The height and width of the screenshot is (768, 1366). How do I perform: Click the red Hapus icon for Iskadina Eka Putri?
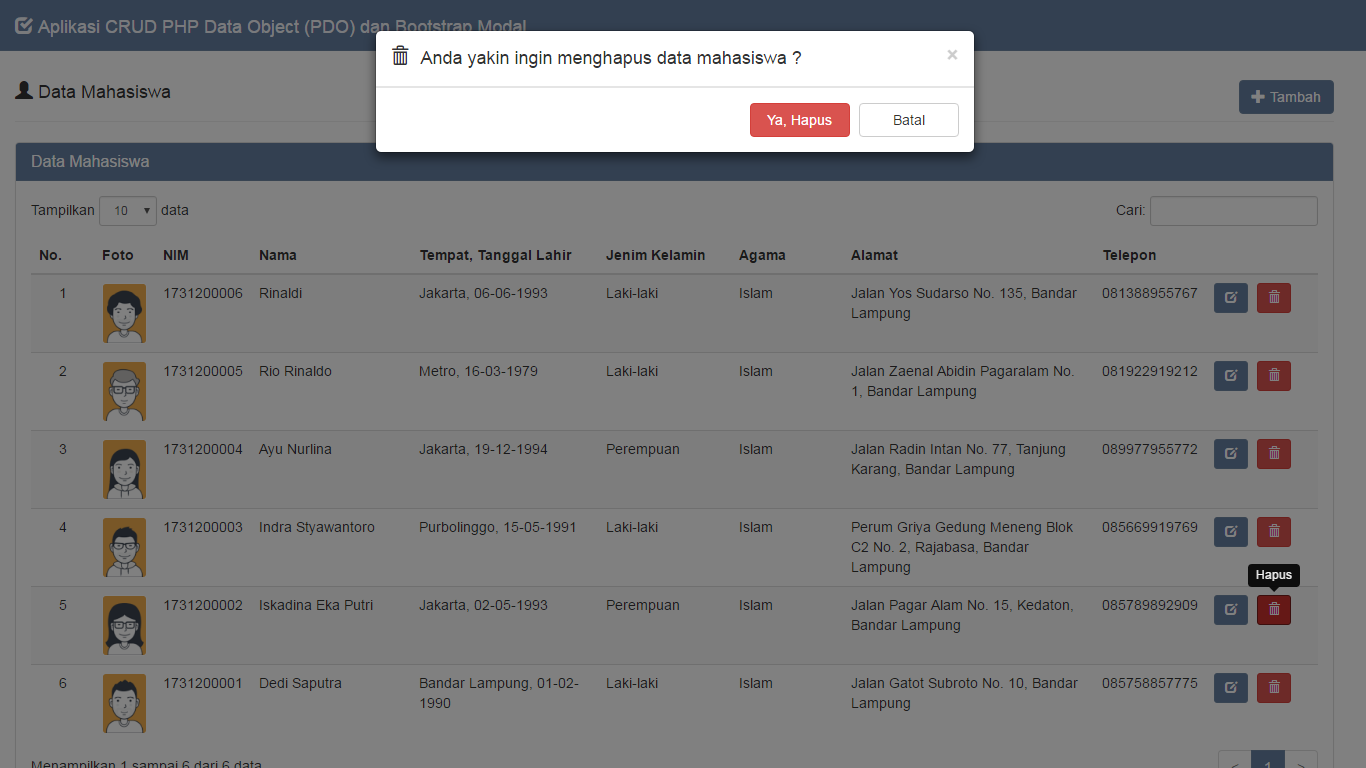(1273, 610)
